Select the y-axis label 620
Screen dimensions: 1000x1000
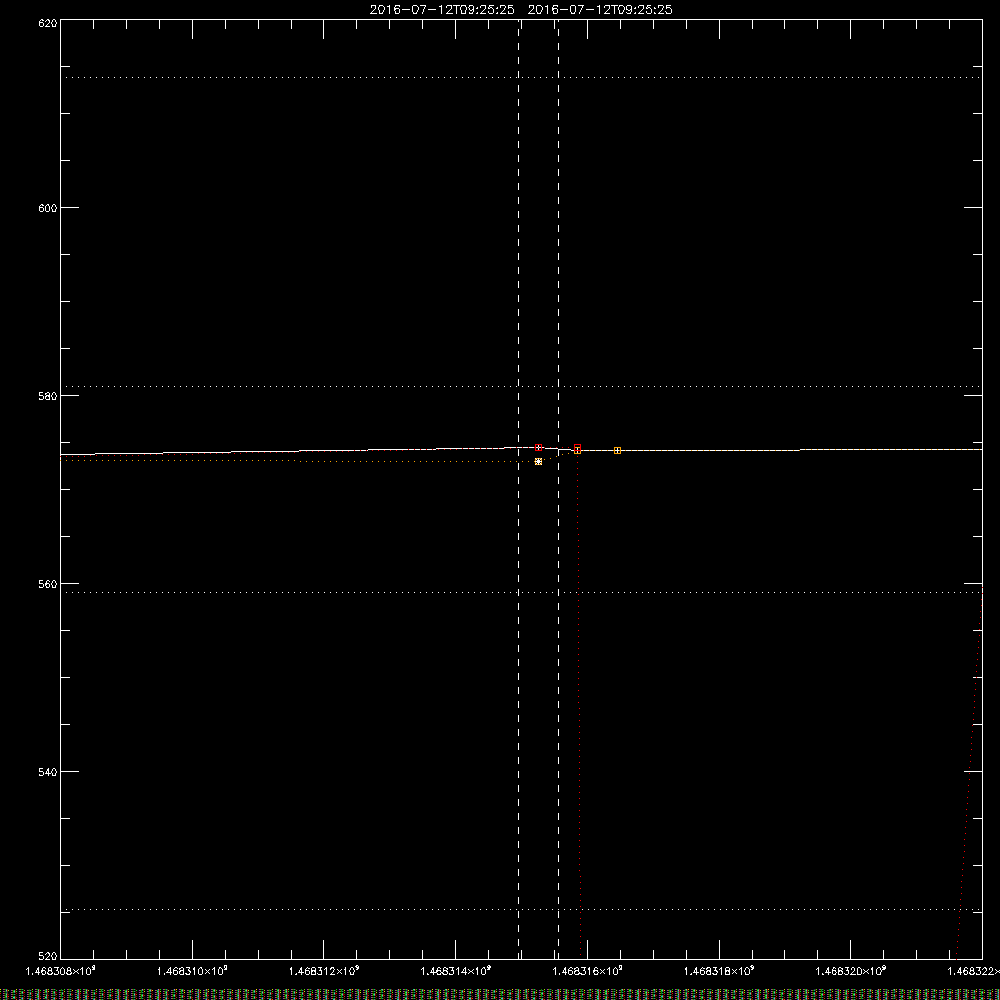point(48,23)
